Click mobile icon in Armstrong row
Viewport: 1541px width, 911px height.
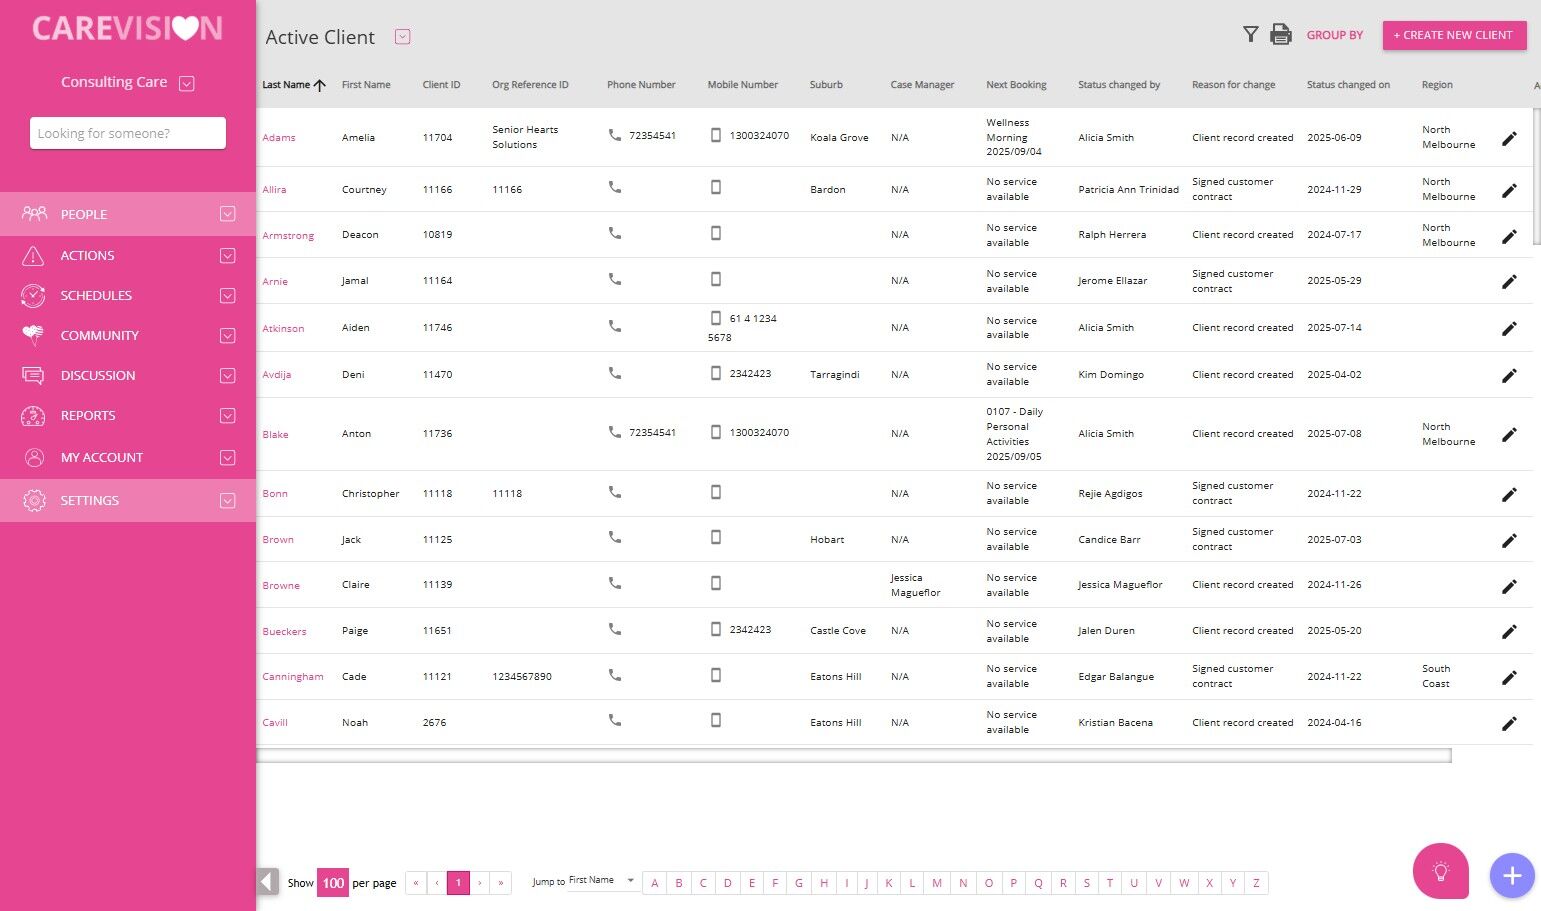tap(716, 233)
